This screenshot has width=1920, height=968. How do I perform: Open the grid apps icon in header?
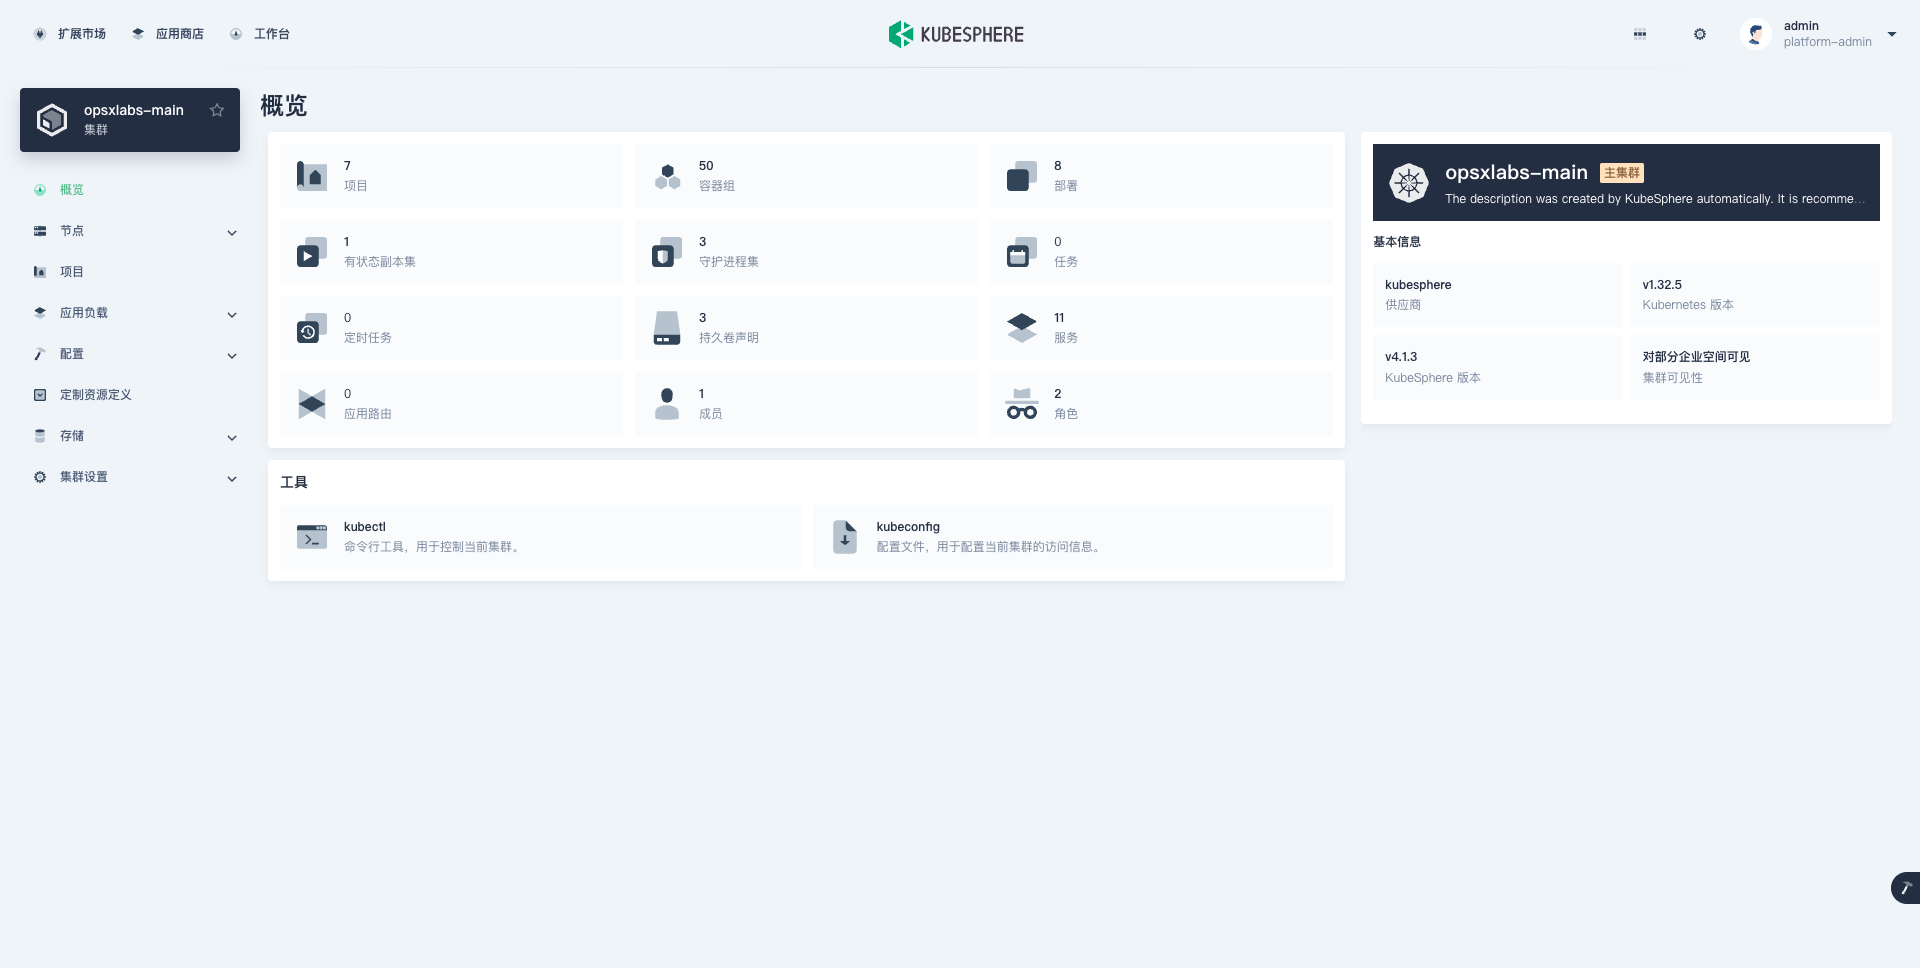(1640, 34)
